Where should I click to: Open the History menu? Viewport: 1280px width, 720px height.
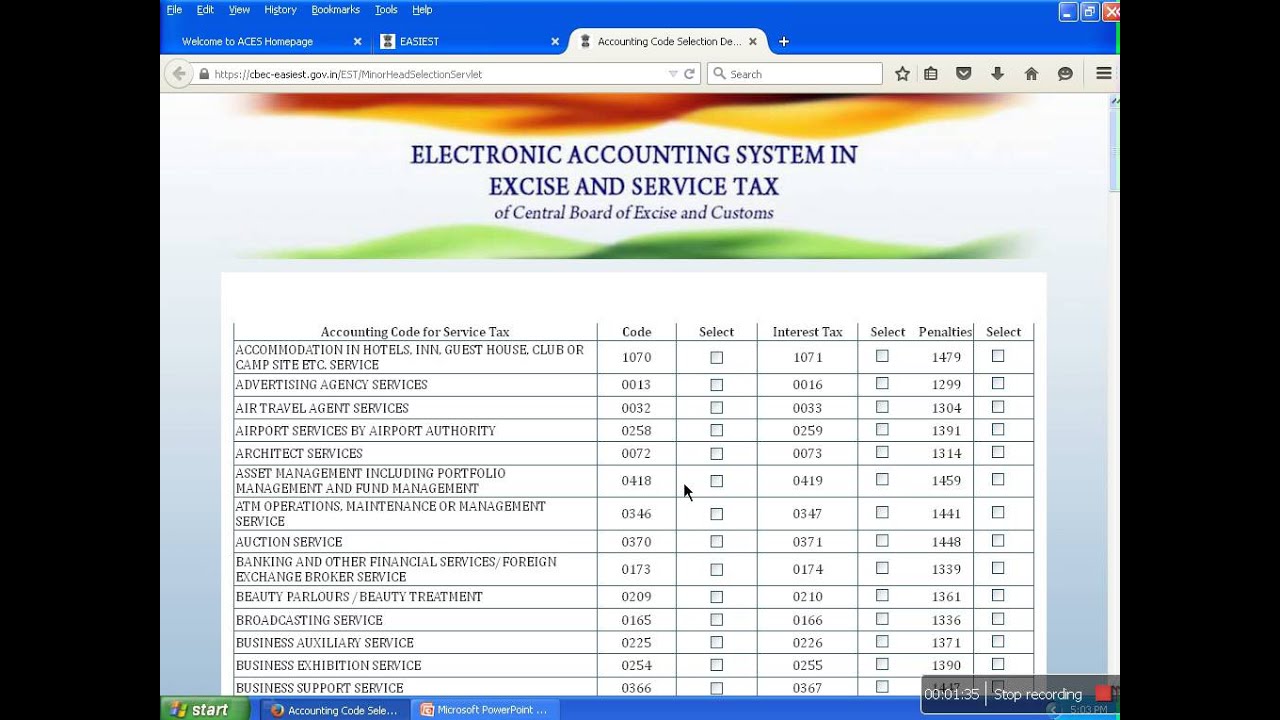tap(280, 9)
